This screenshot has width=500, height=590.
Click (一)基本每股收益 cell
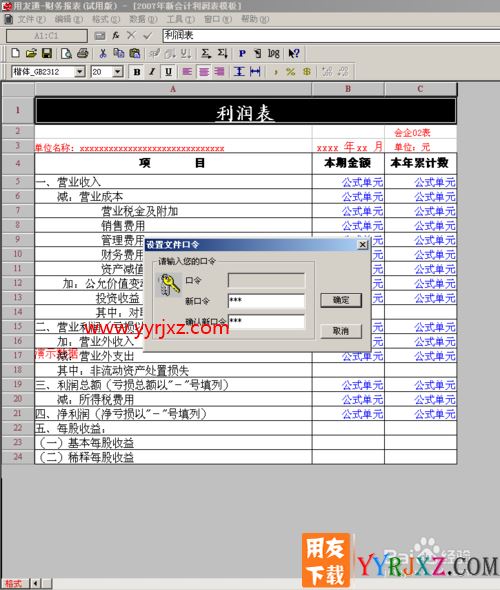click(173, 443)
